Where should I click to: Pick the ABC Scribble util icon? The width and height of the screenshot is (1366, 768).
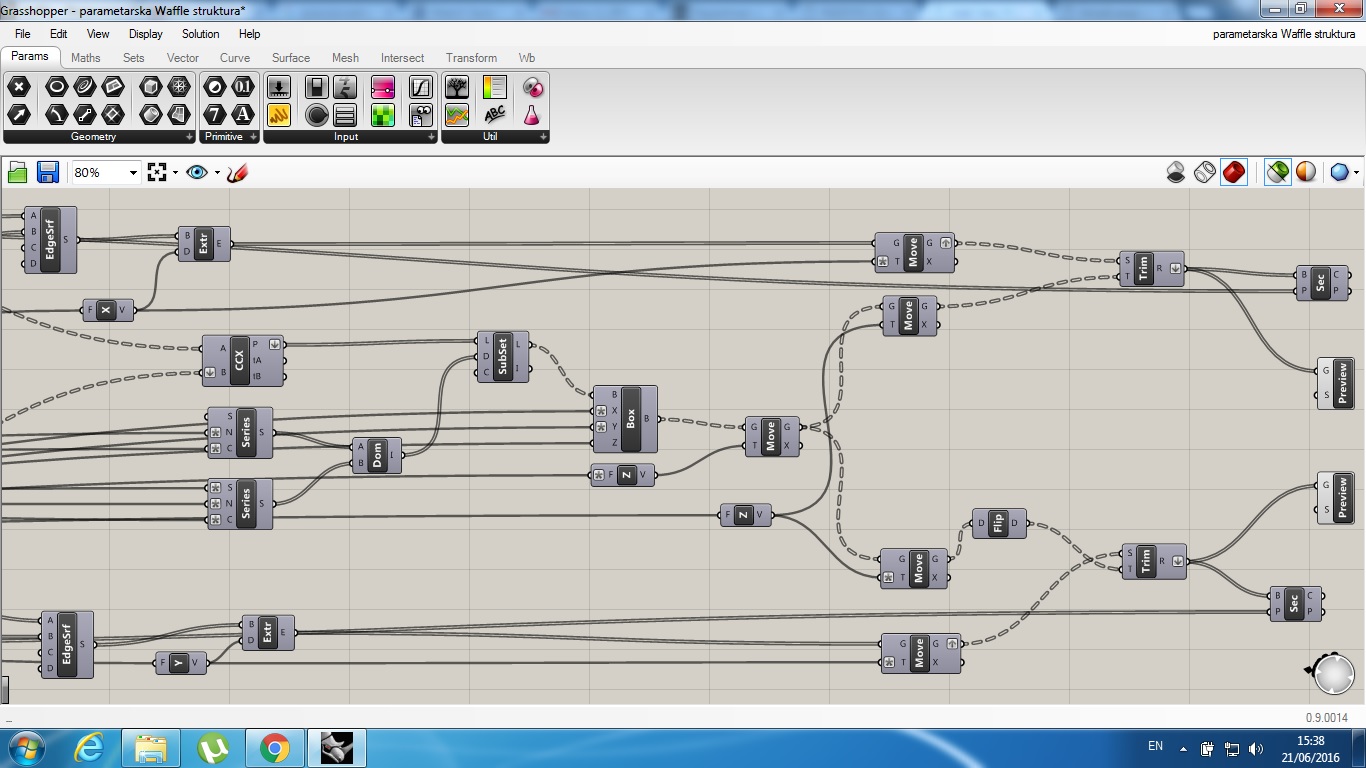coord(495,115)
